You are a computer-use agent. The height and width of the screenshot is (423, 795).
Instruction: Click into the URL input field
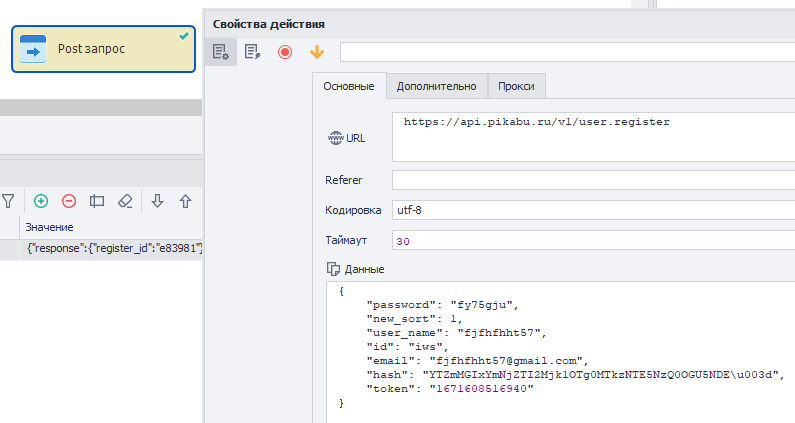[x=592, y=136]
